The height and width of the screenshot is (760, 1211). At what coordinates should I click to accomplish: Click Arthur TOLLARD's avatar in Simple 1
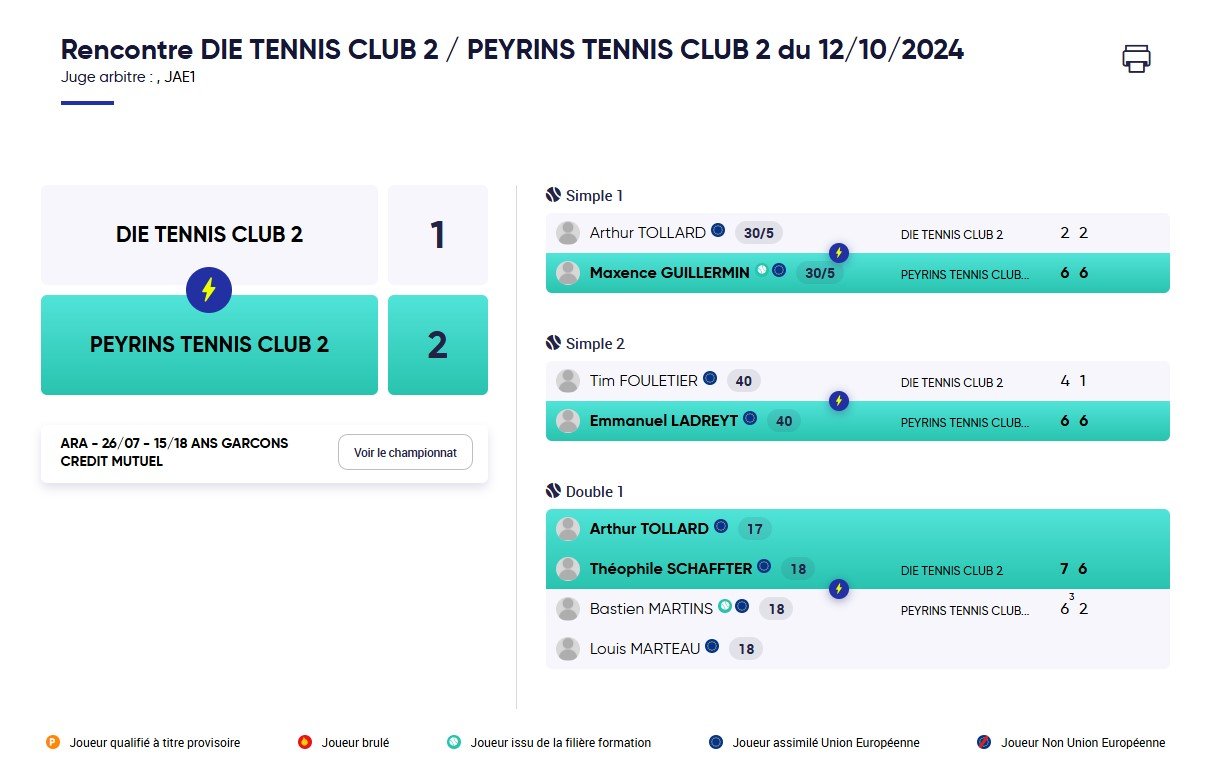tap(568, 233)
